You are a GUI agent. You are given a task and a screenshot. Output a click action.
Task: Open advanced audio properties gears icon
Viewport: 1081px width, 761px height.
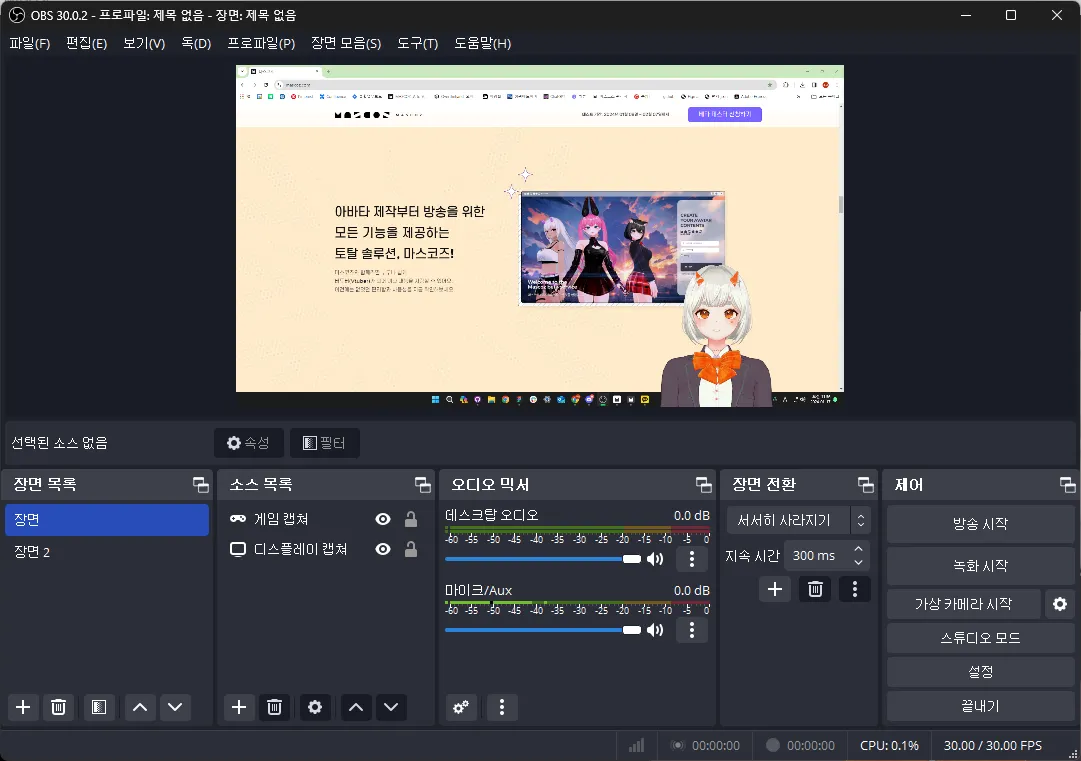coord(461,707)
